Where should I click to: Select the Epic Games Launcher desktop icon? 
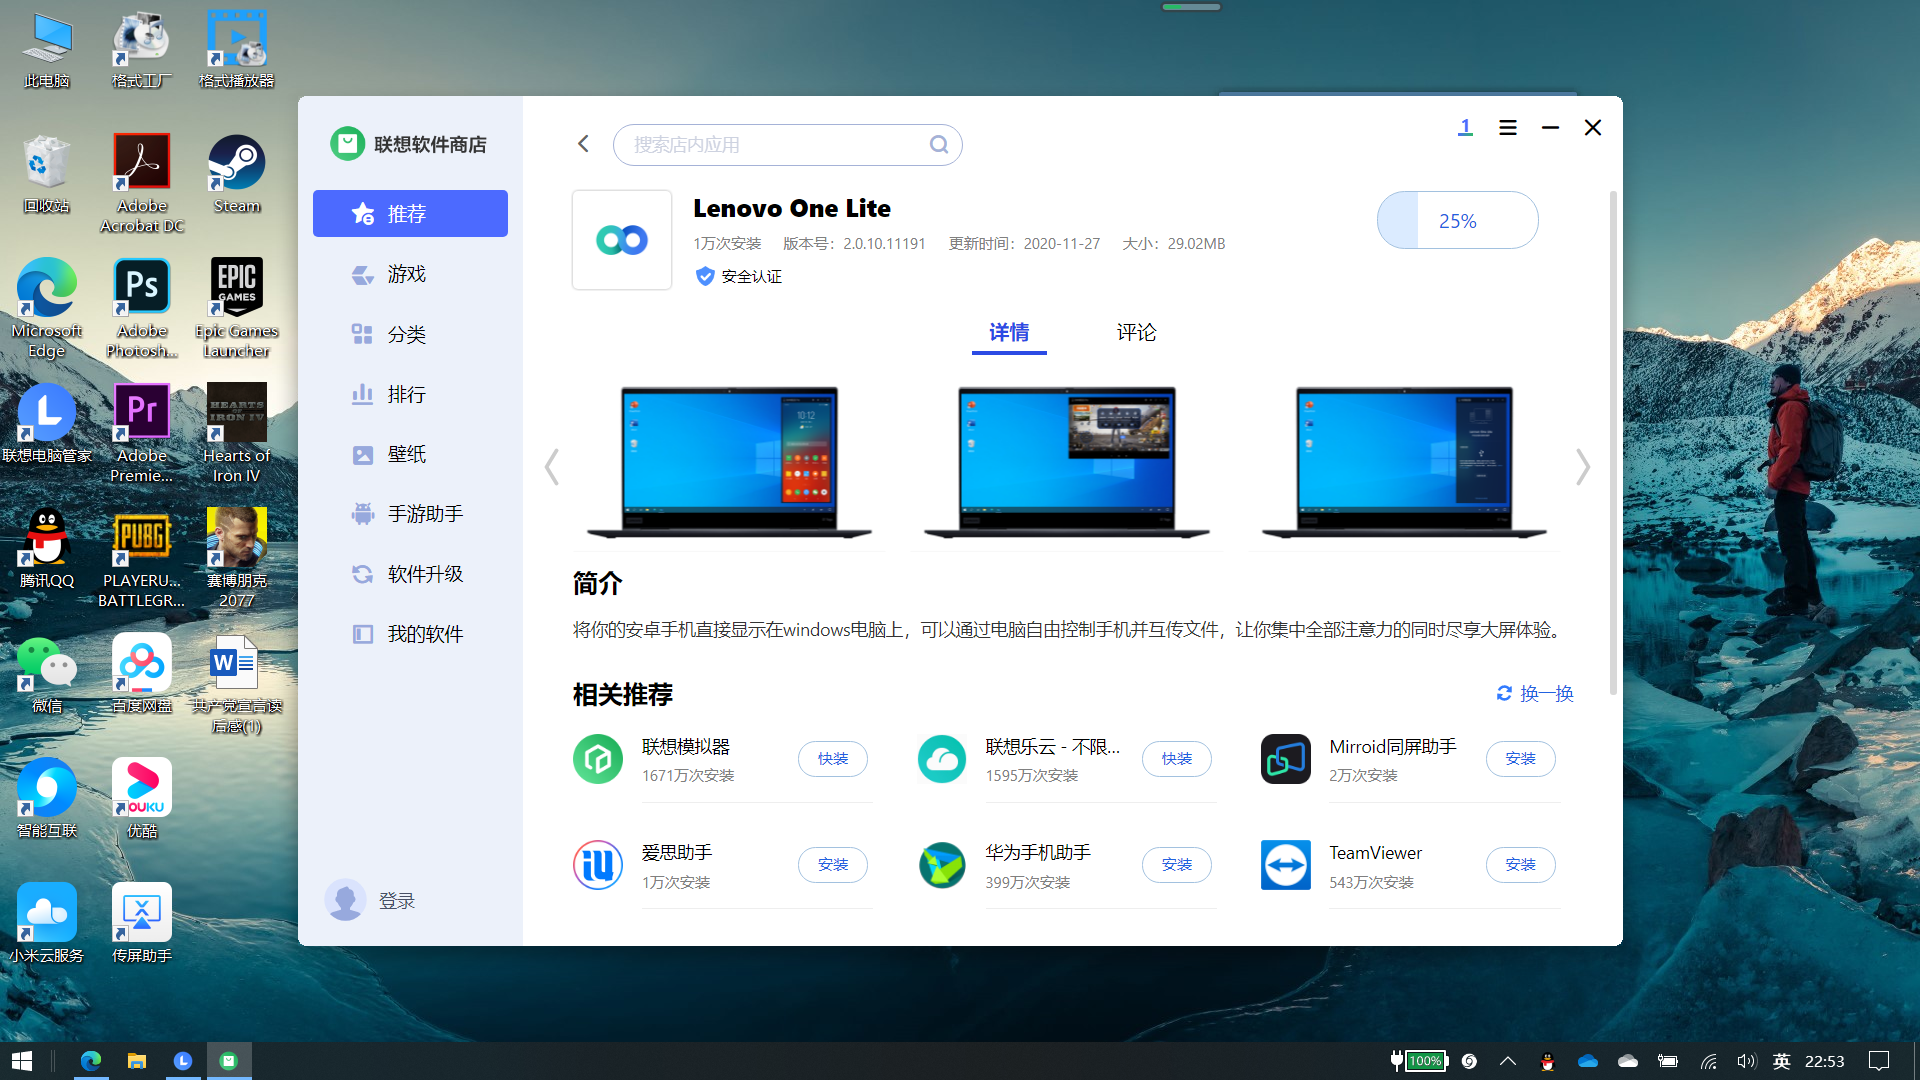(236, 309)
